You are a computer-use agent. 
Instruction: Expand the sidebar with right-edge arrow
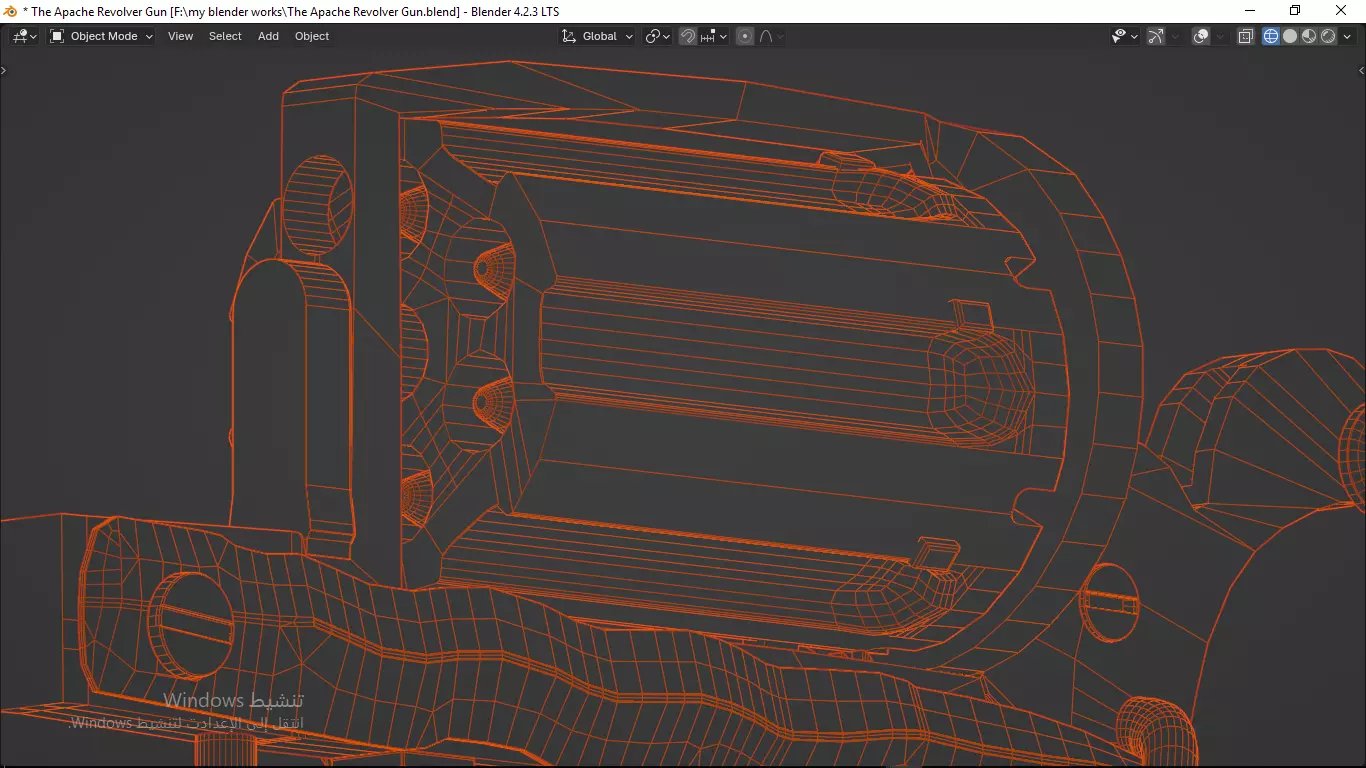click(x=1361, y=70)
